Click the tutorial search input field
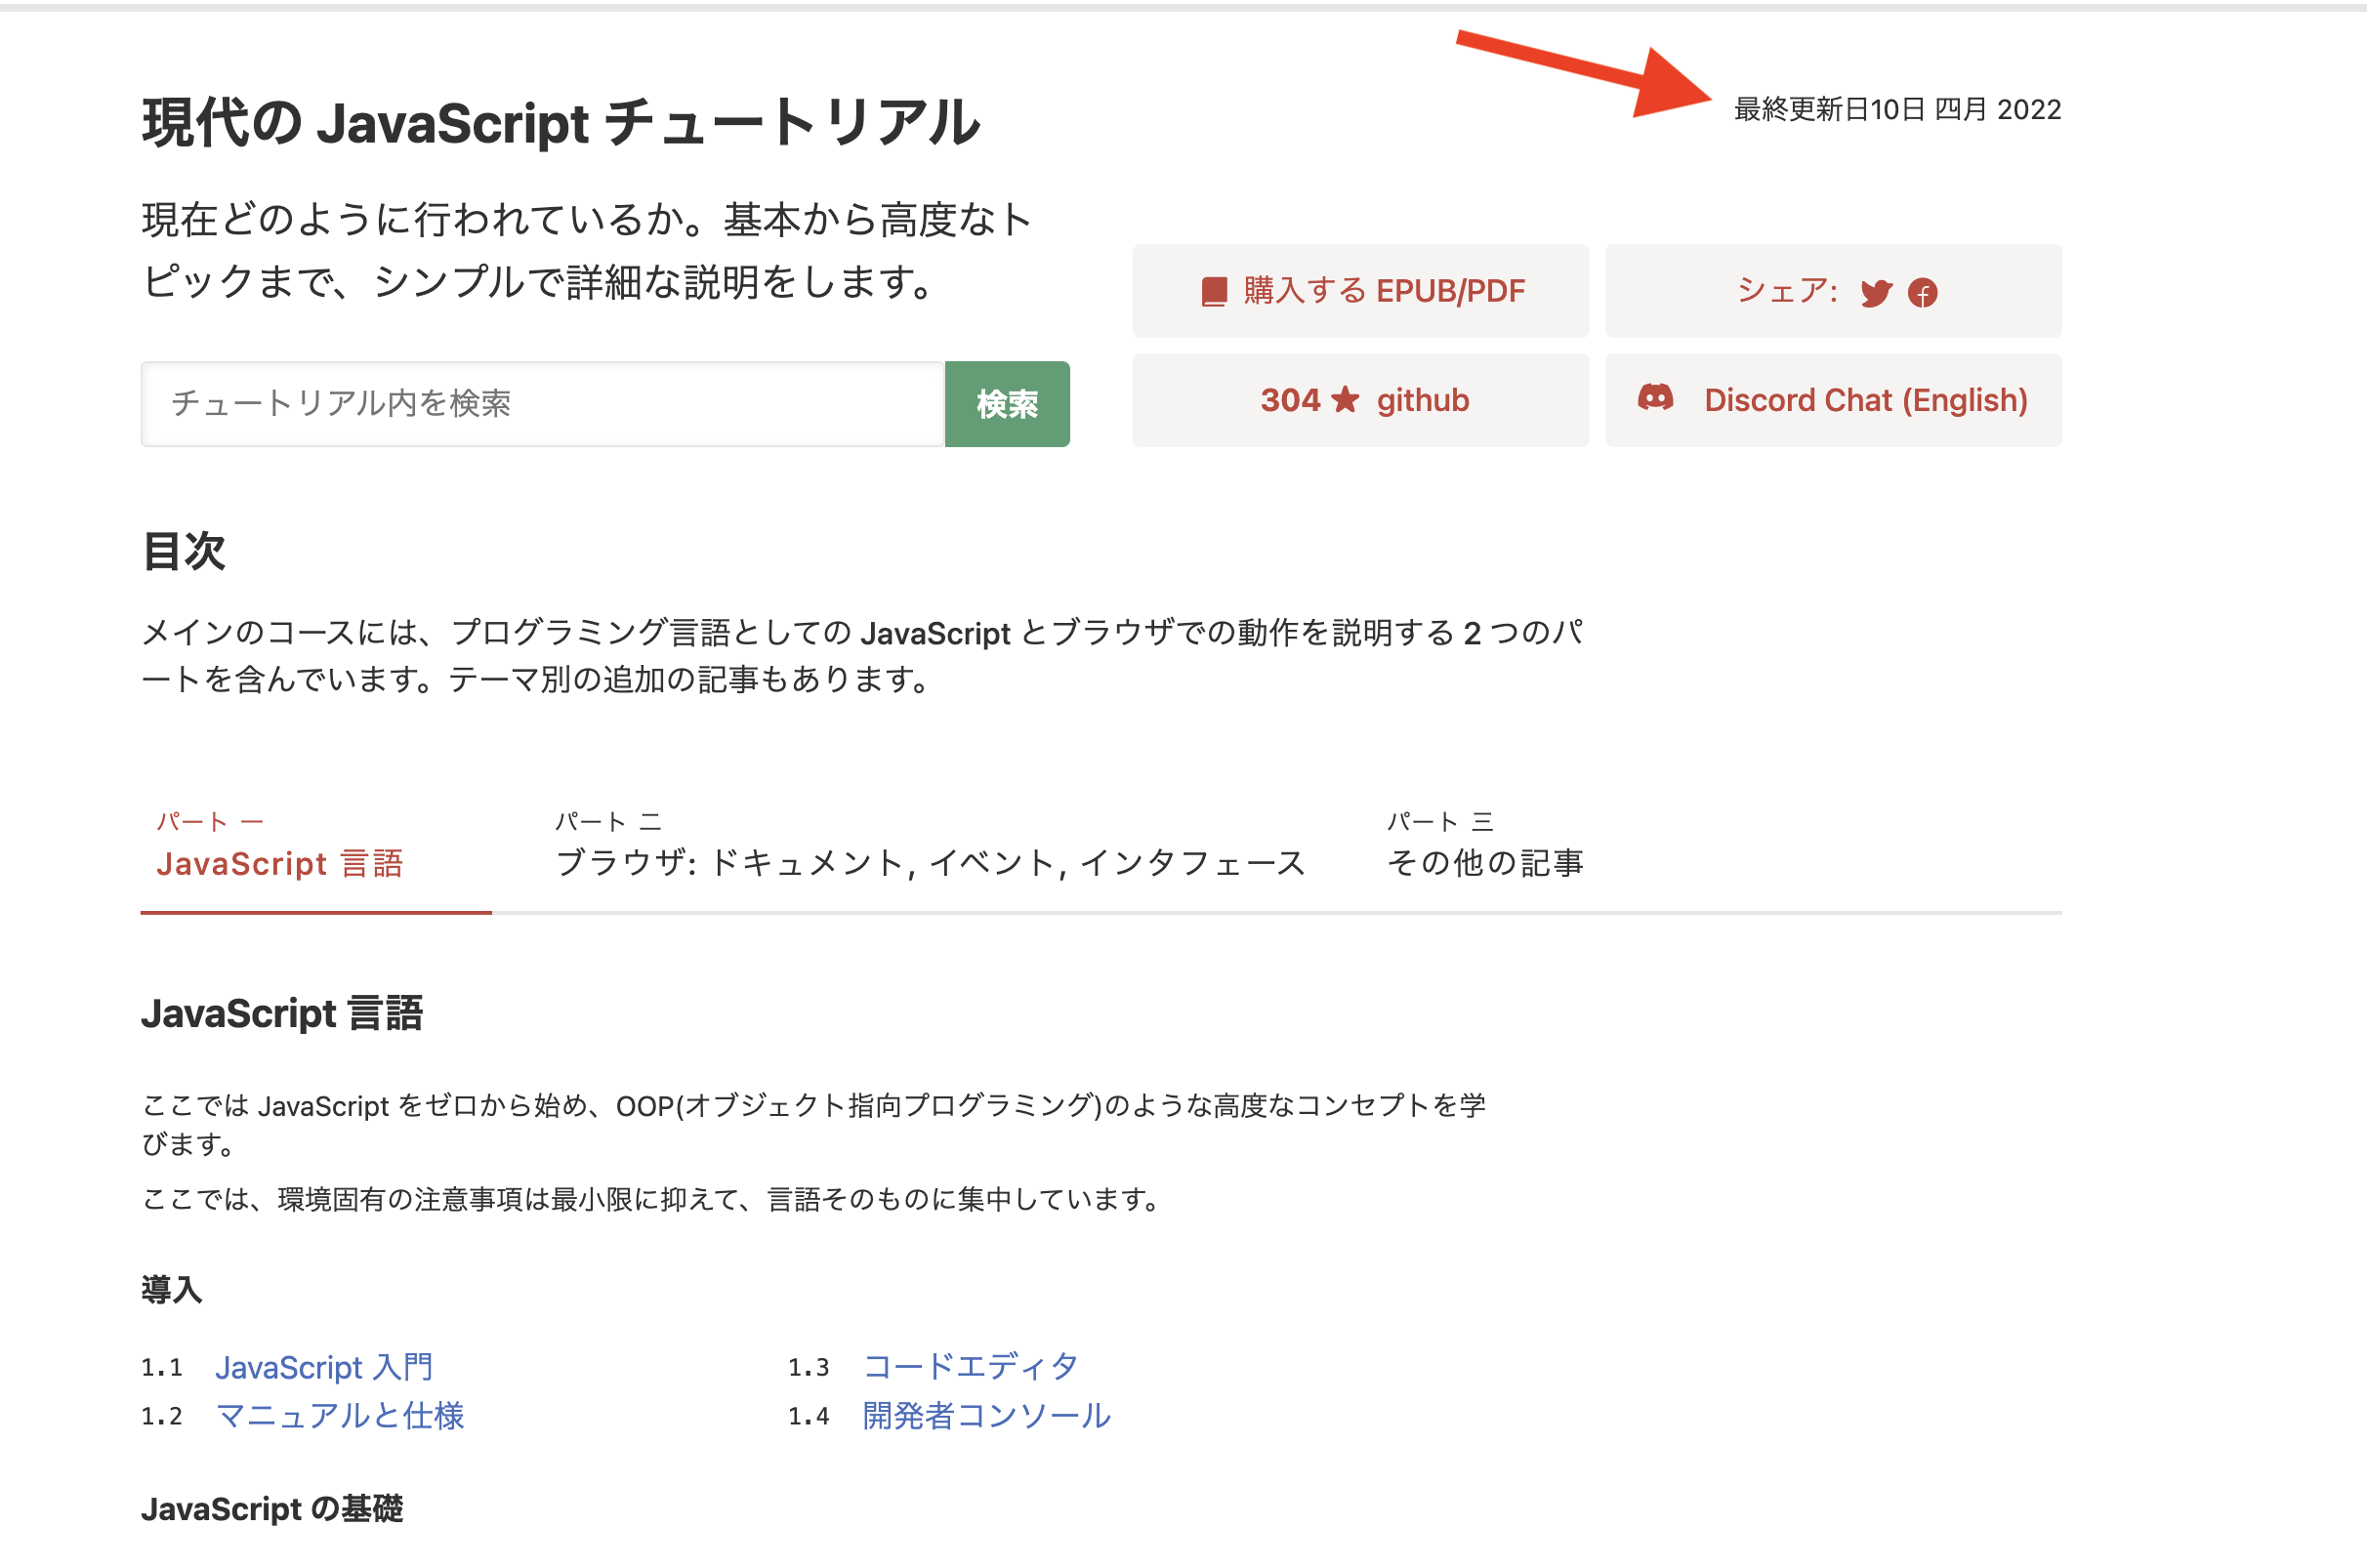This screenshot has height=1568, width=2367. tap(542, 404)
